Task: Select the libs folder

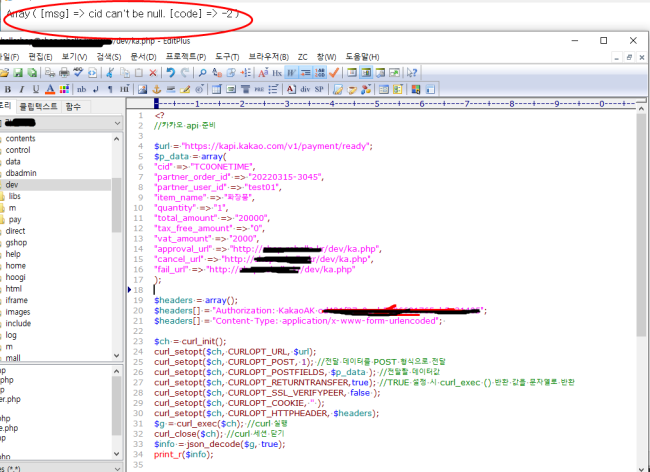Action: [x=15, y=196]
